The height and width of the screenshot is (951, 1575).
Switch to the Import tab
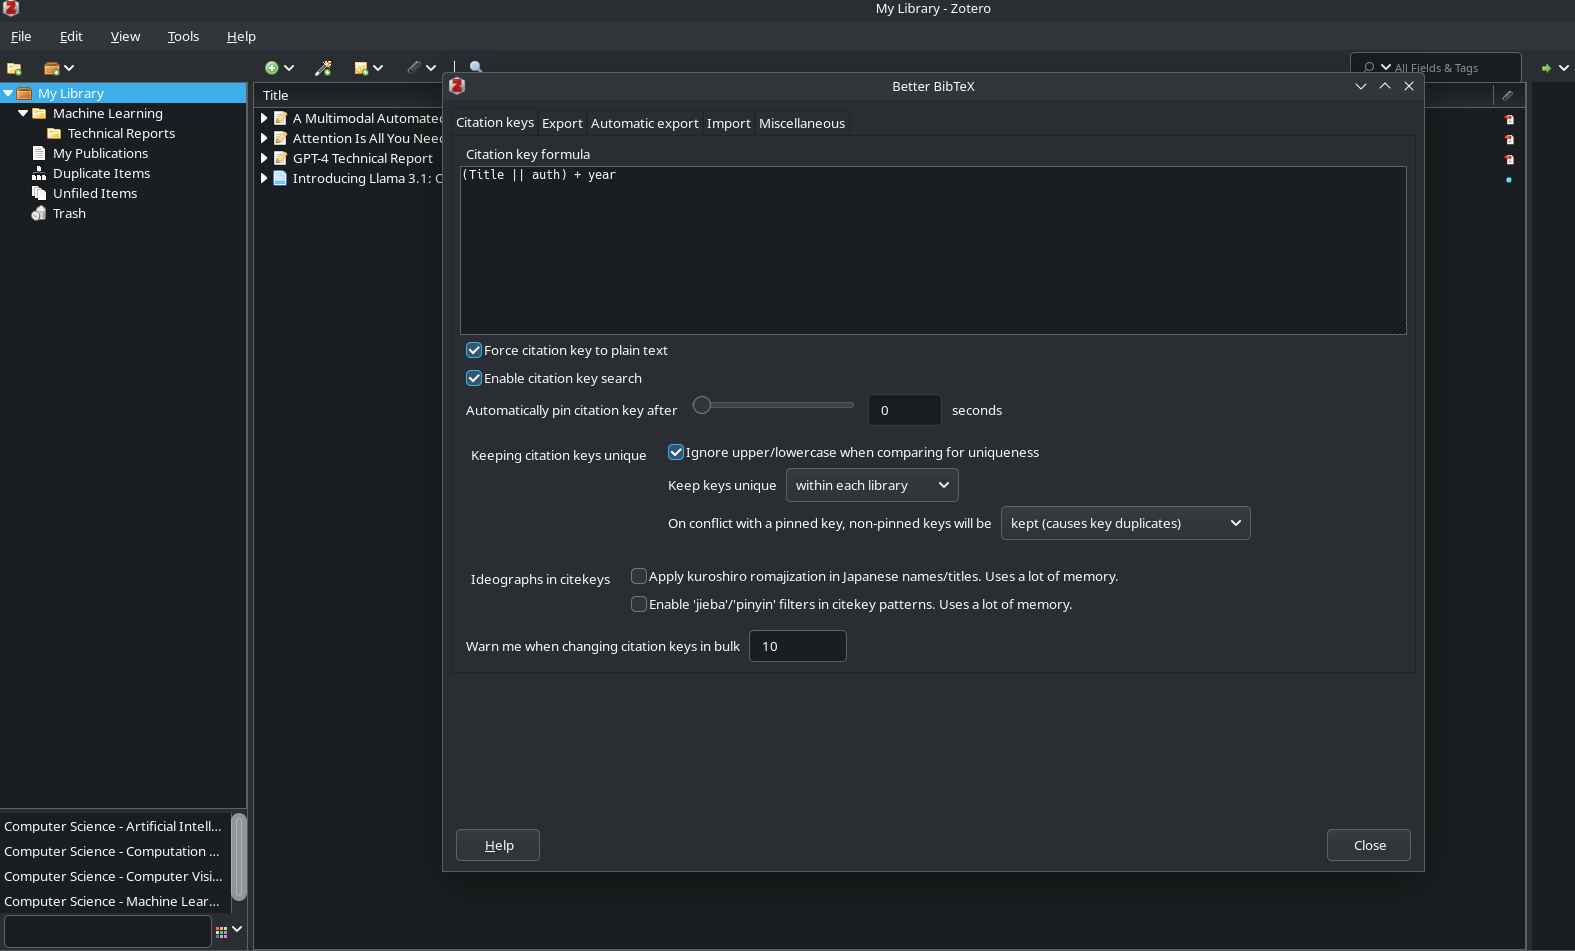pyautogui.click(x=728, y=123)
